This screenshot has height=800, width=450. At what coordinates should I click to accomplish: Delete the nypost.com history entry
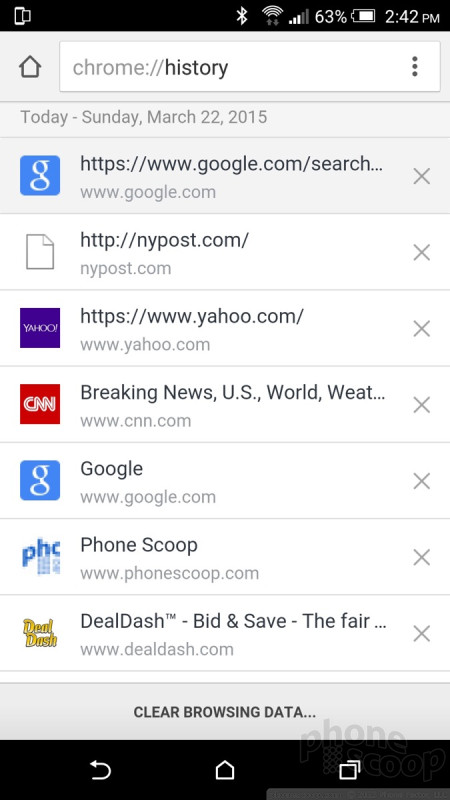421,253
